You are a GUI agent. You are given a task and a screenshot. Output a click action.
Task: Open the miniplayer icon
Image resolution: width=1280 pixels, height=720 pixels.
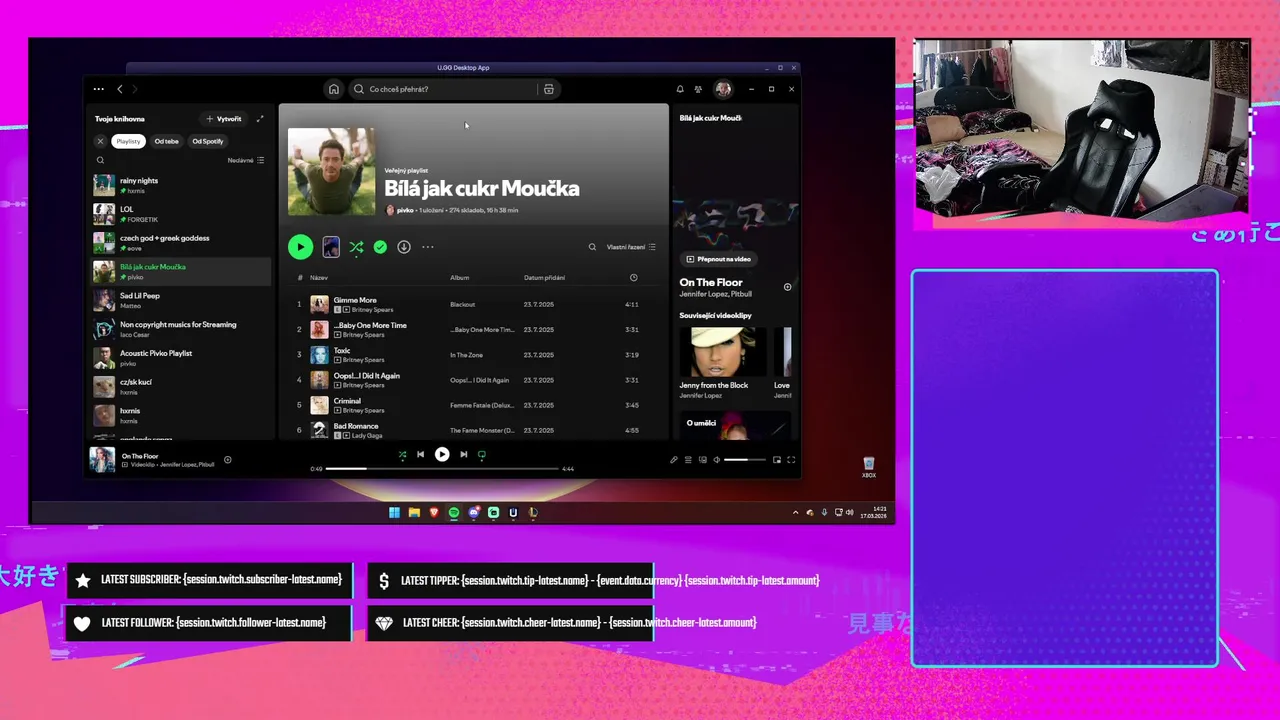coord(776,460)
